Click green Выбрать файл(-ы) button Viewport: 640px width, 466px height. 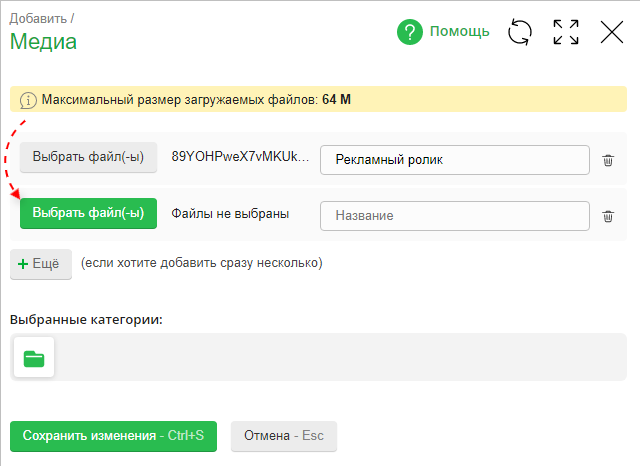tap(88, 213)
